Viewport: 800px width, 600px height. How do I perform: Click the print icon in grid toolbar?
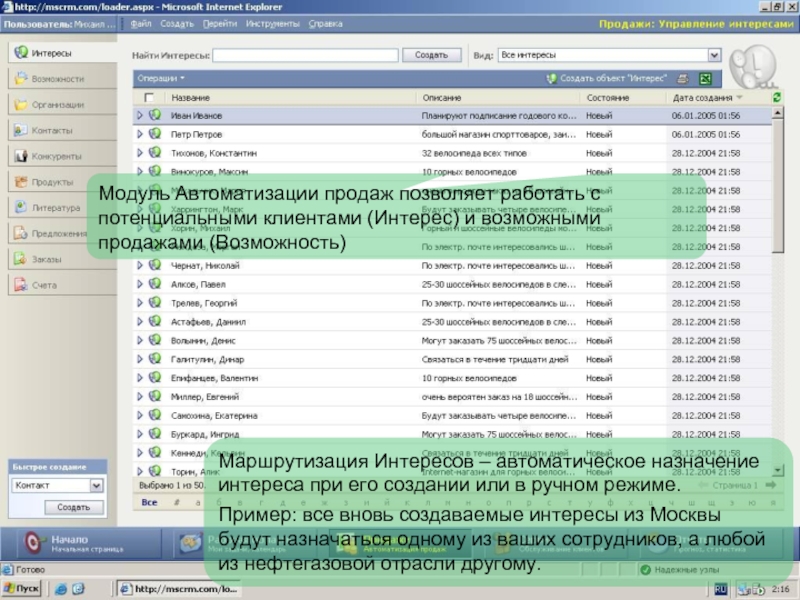[x=682, y=79]
